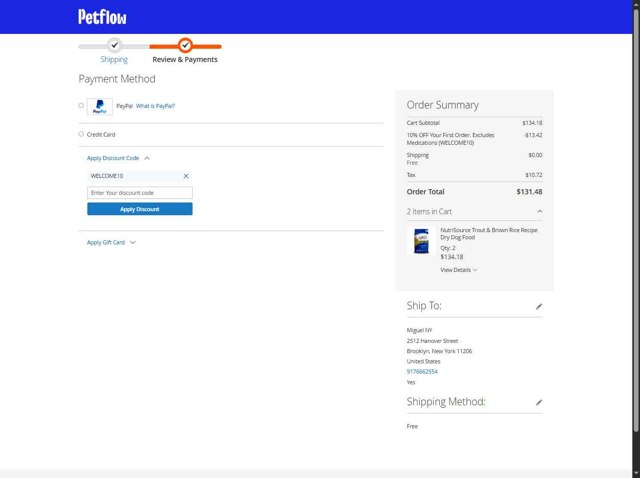Go back to Shipping step

pos(114,60)
